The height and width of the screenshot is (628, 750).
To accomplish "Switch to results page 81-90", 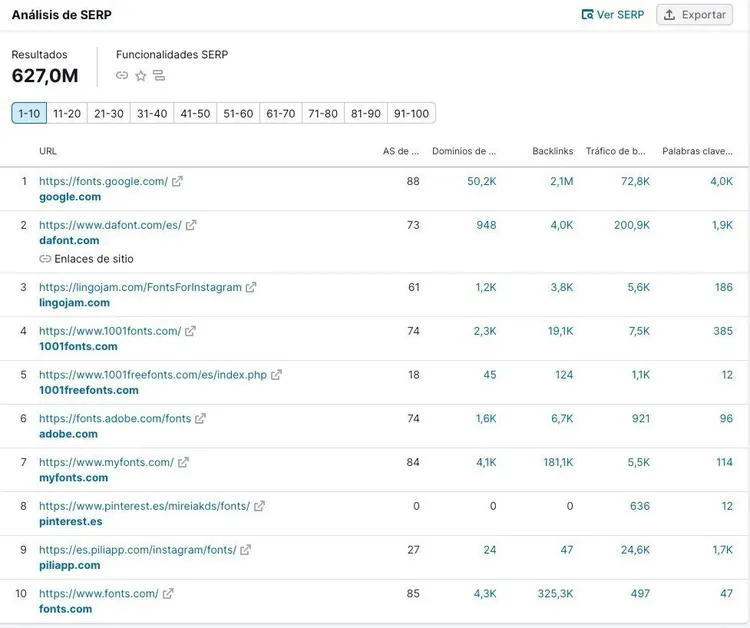I will [366, 113].
